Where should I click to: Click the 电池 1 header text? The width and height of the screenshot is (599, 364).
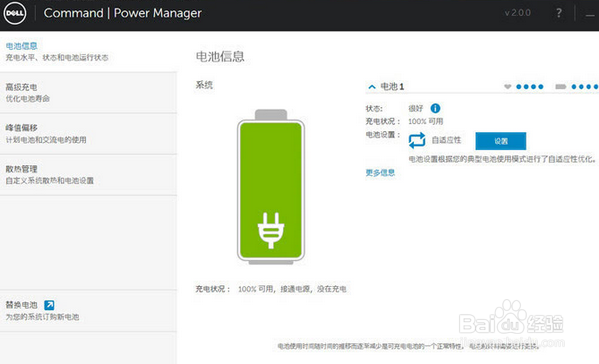coord(392,87)
